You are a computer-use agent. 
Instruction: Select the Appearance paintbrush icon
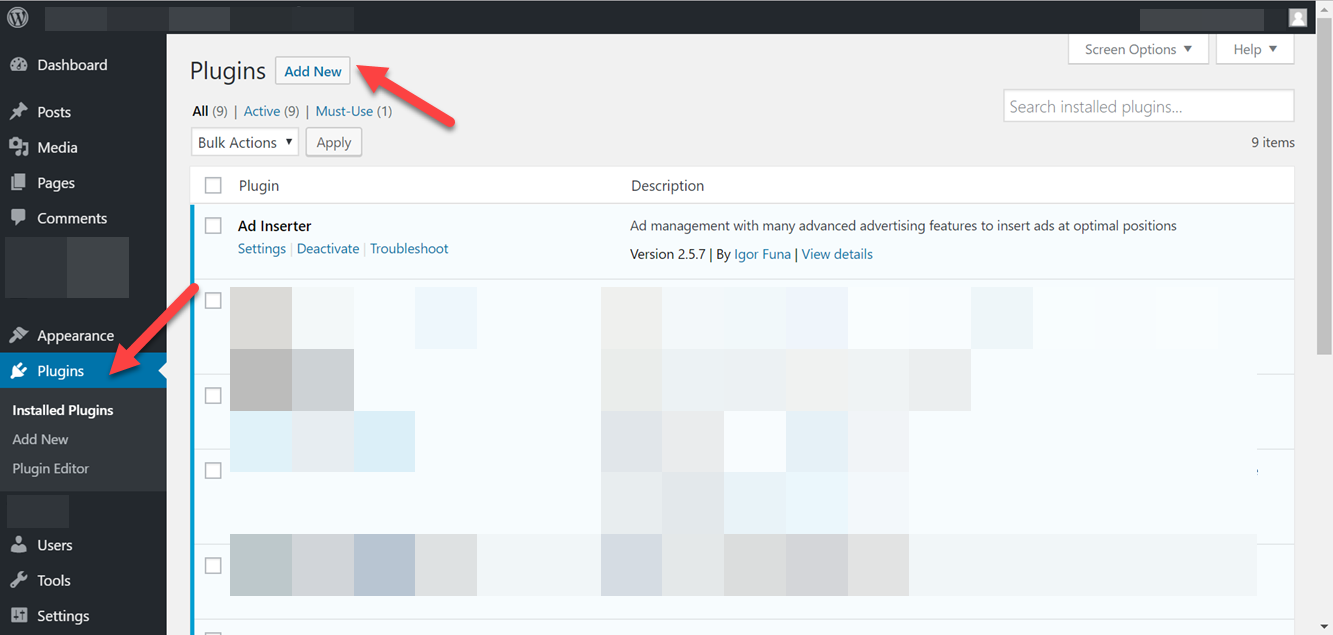(21, 334)
